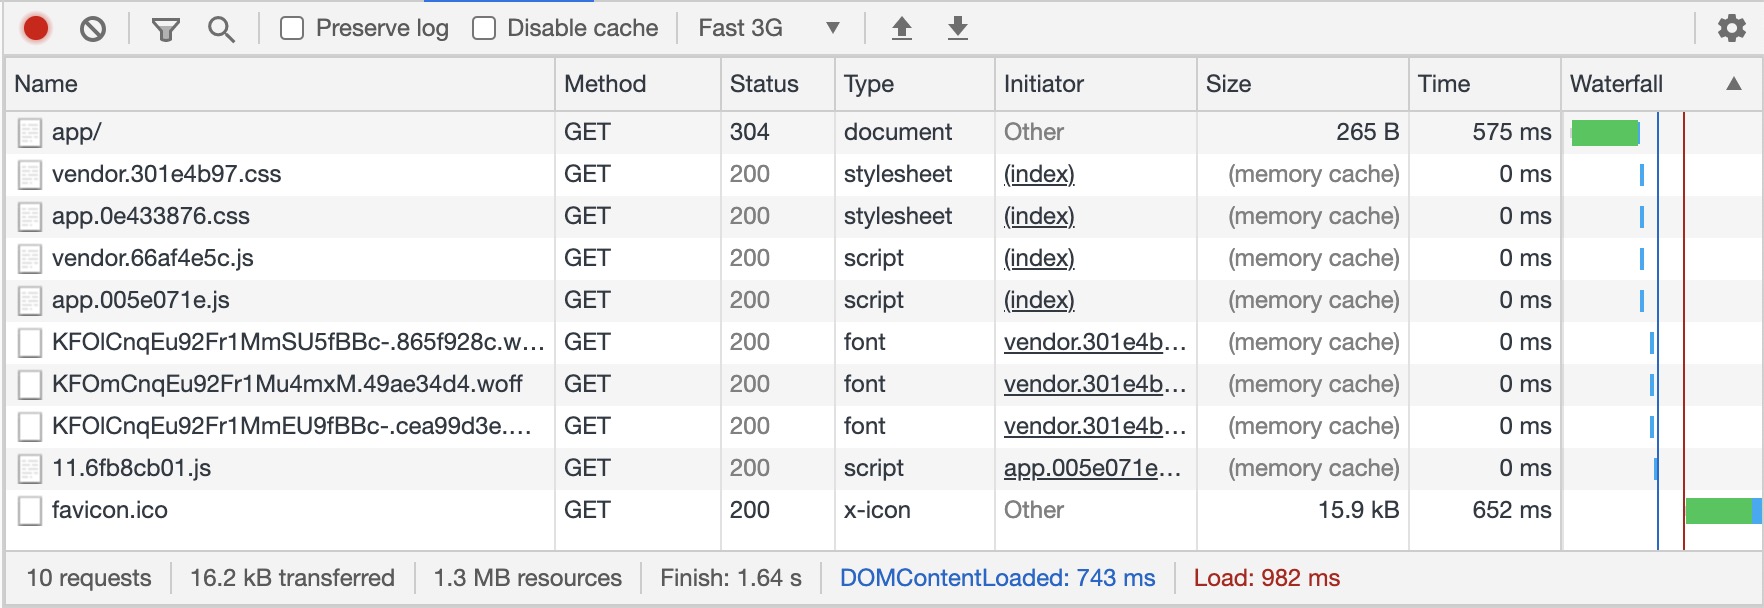
Task: Import HAR file with upload arrow
Action: coord(902,28)
